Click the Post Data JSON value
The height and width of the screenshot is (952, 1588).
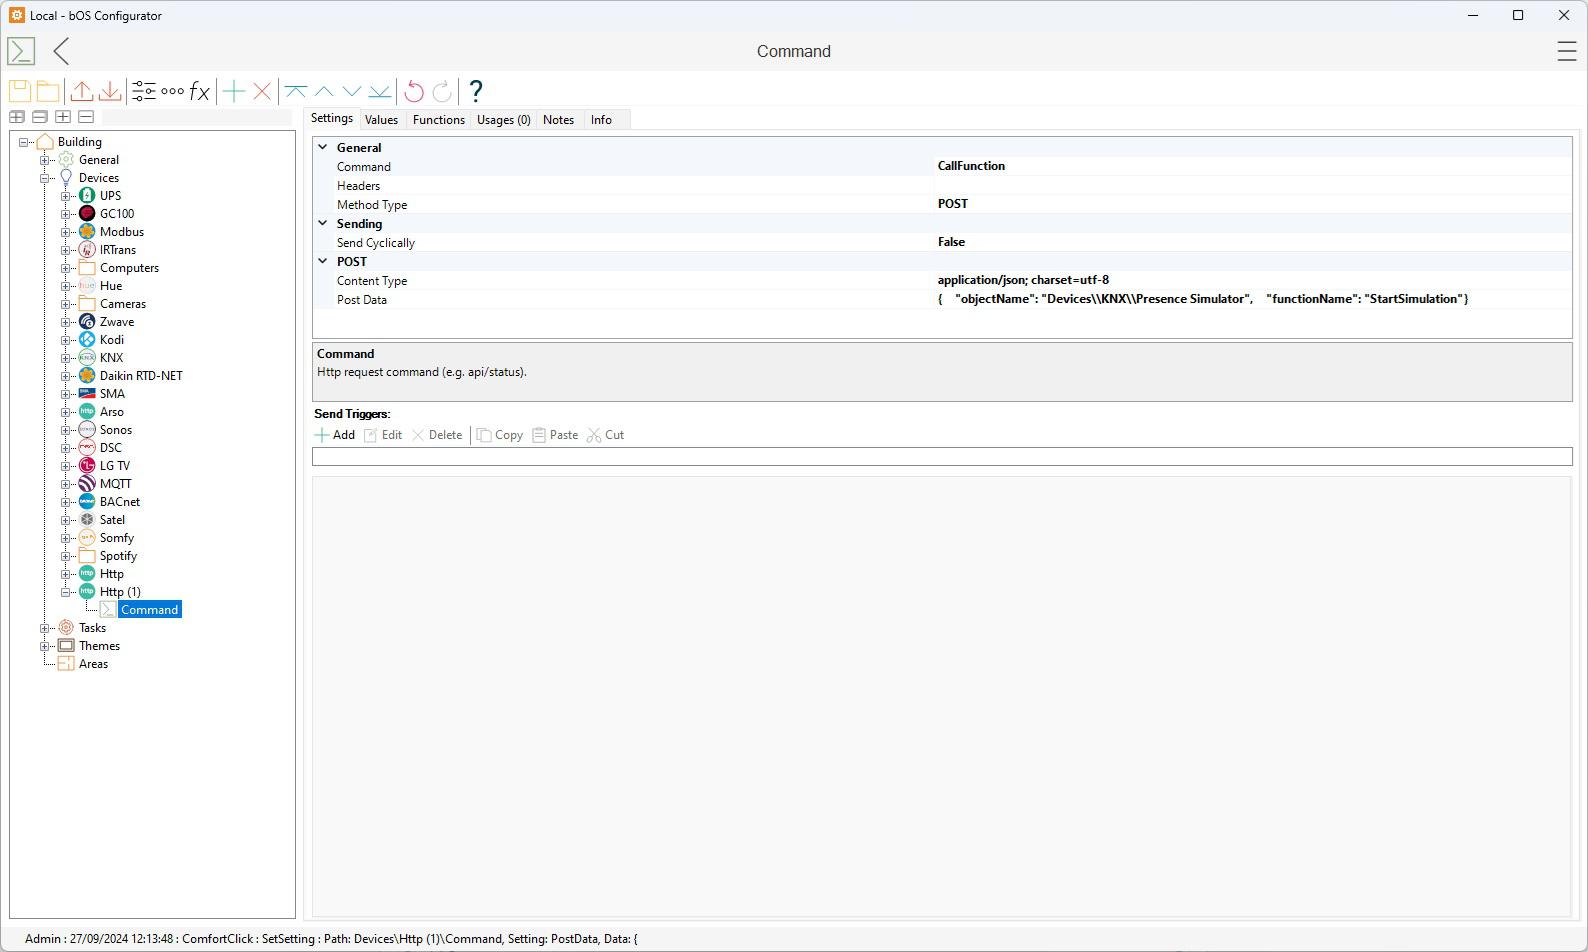tap(1203, 299)
